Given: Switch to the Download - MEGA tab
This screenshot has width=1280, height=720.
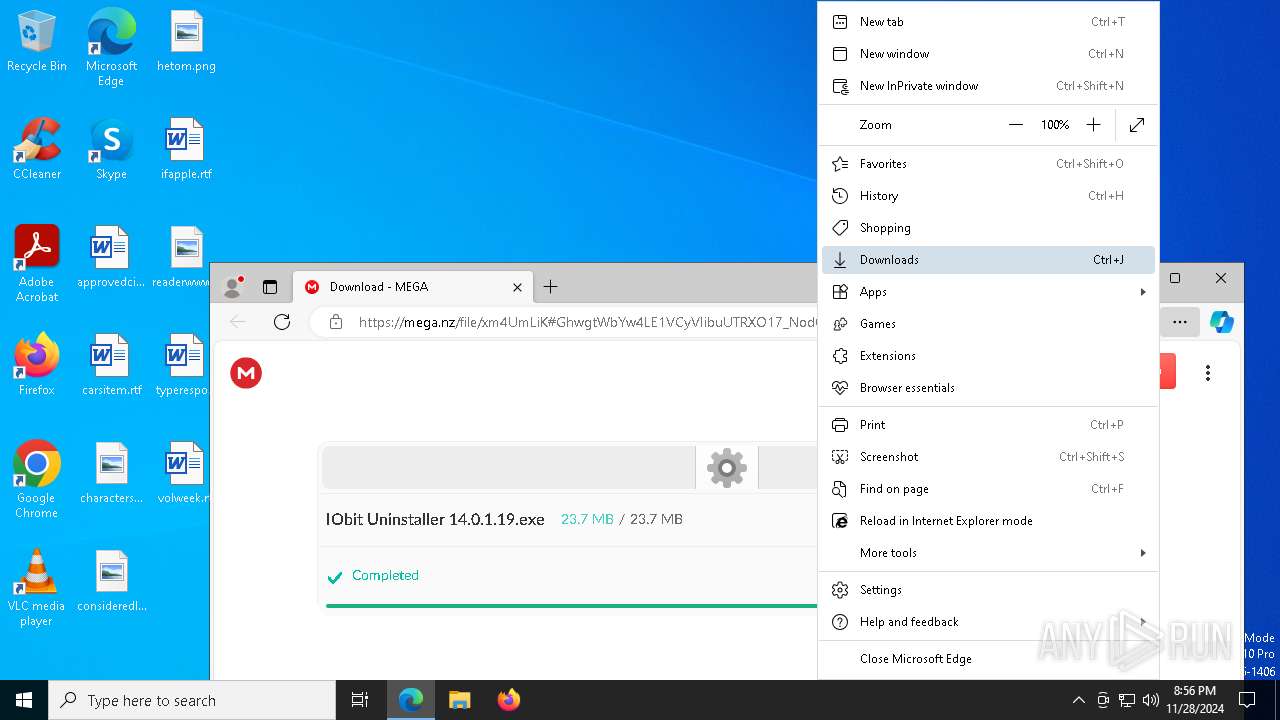Looking at the screenshot, I should 412,287.
